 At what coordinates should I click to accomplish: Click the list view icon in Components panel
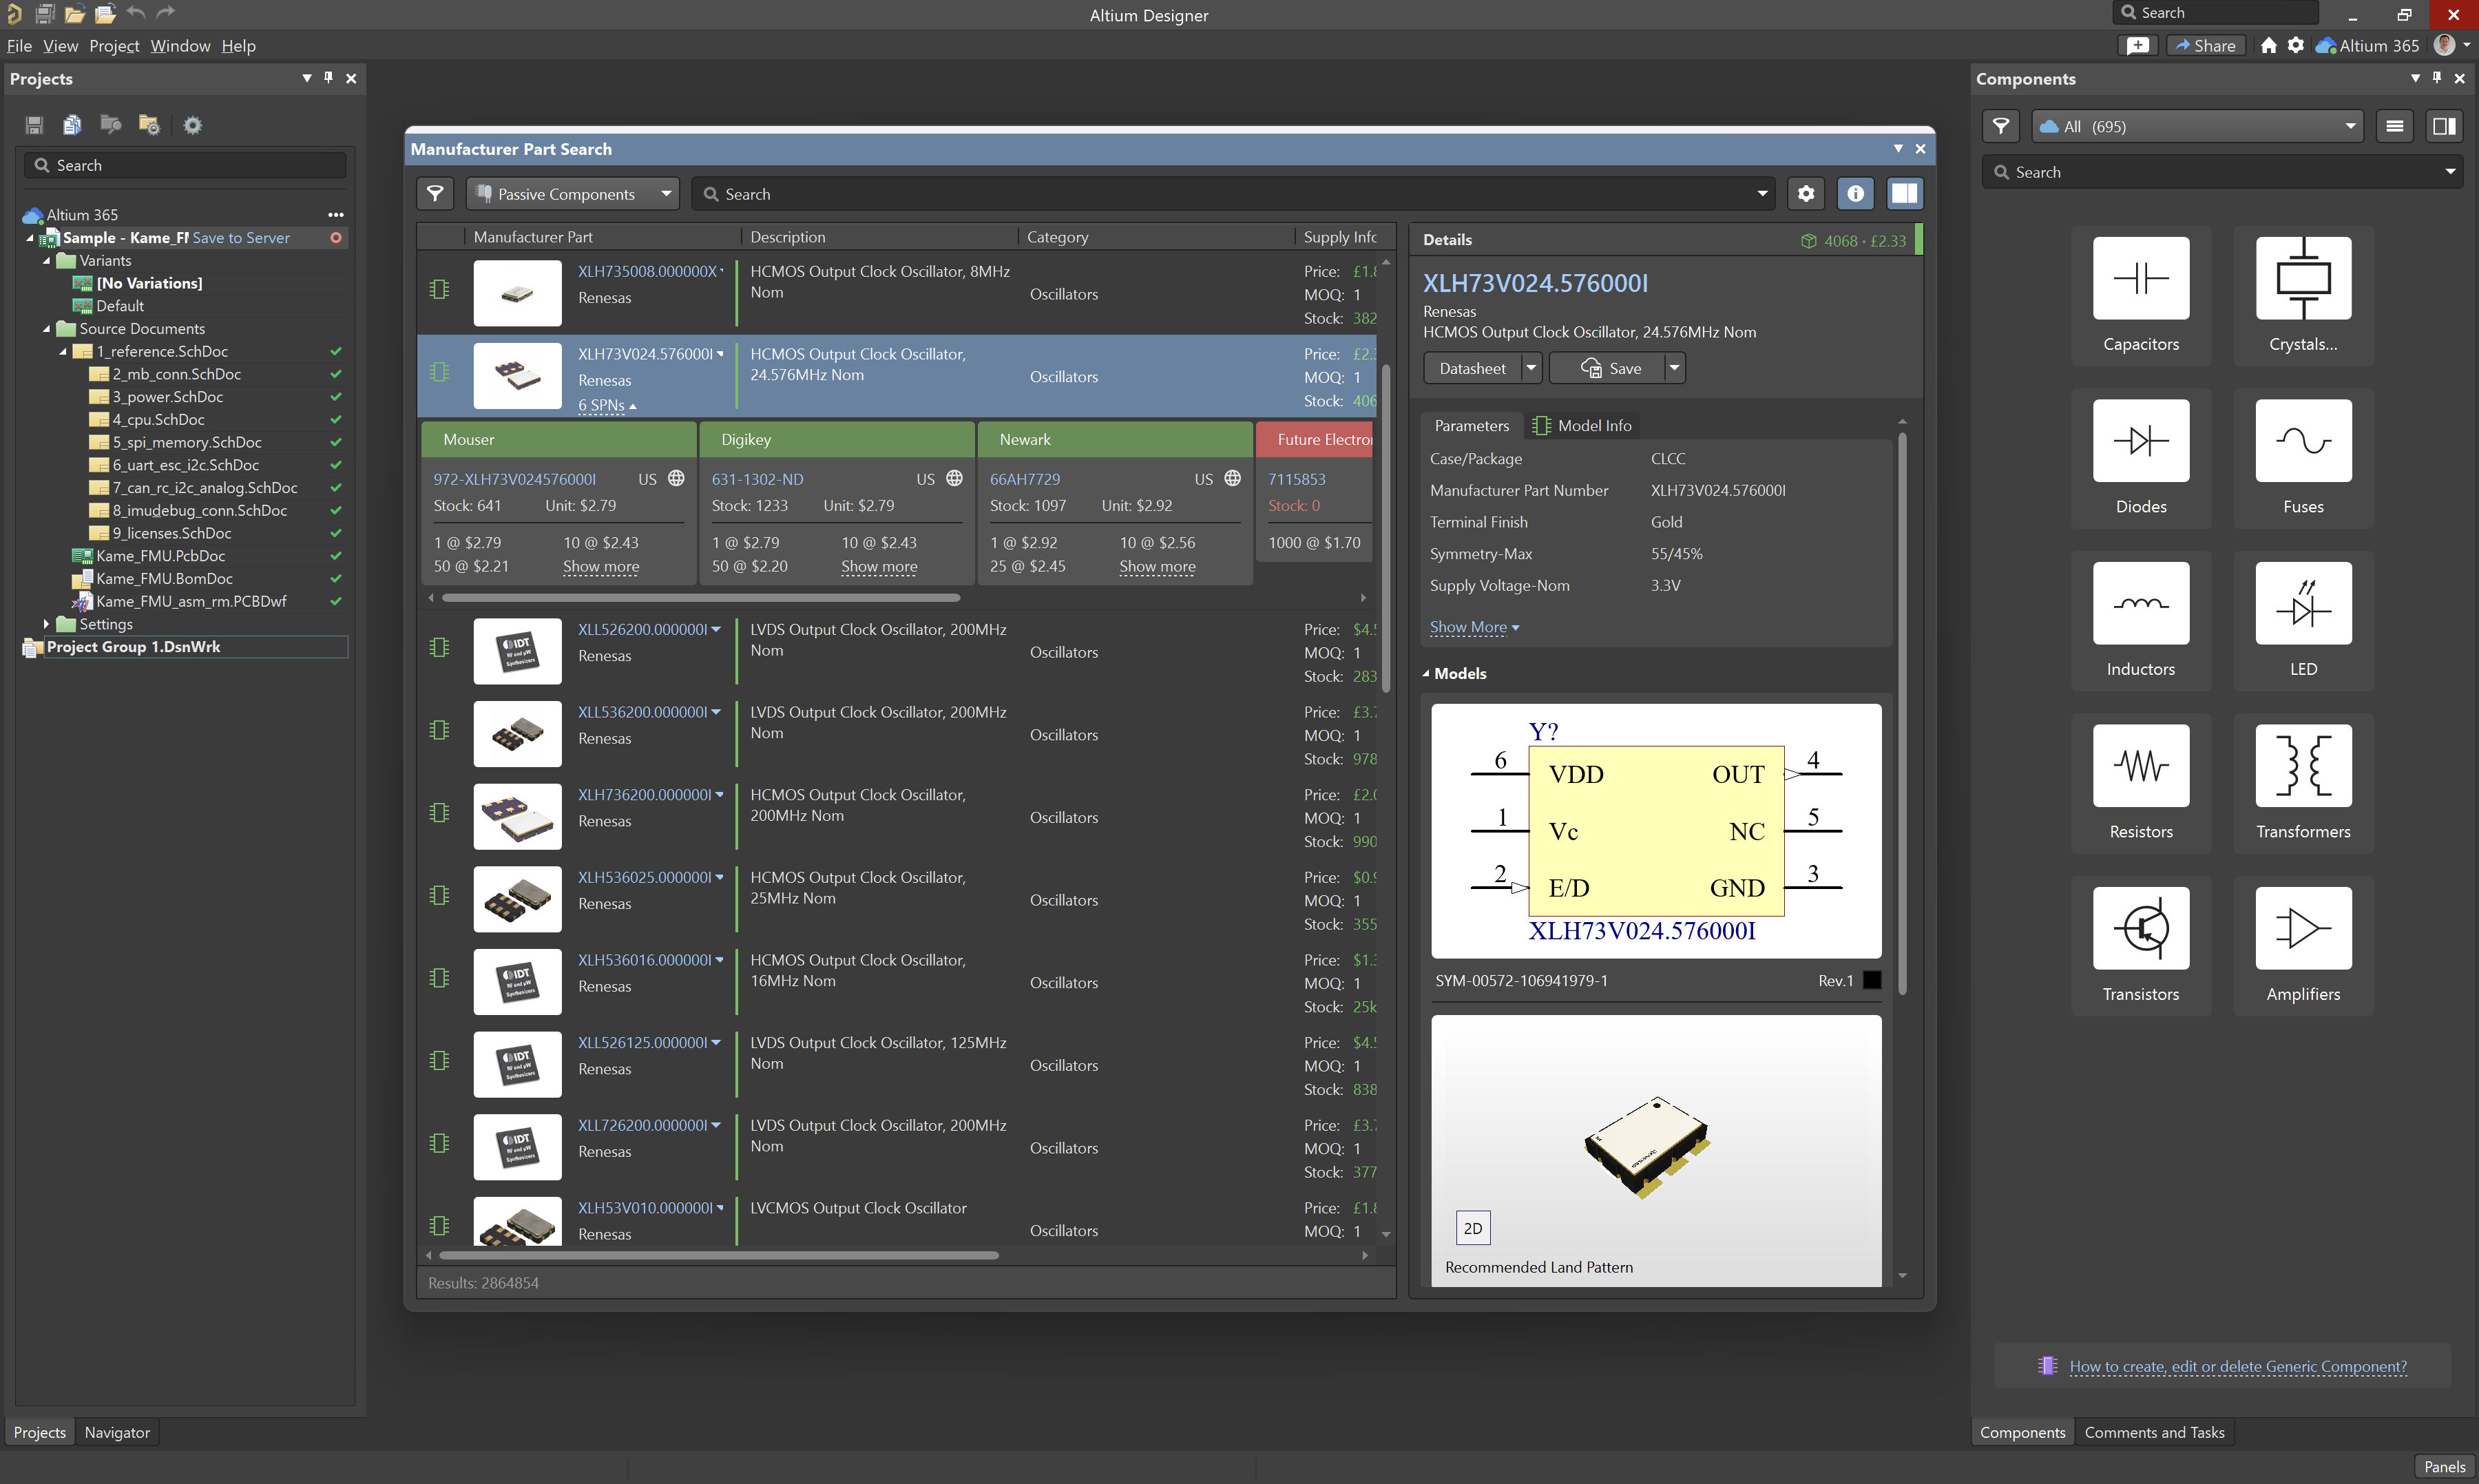coord(2394,126)
